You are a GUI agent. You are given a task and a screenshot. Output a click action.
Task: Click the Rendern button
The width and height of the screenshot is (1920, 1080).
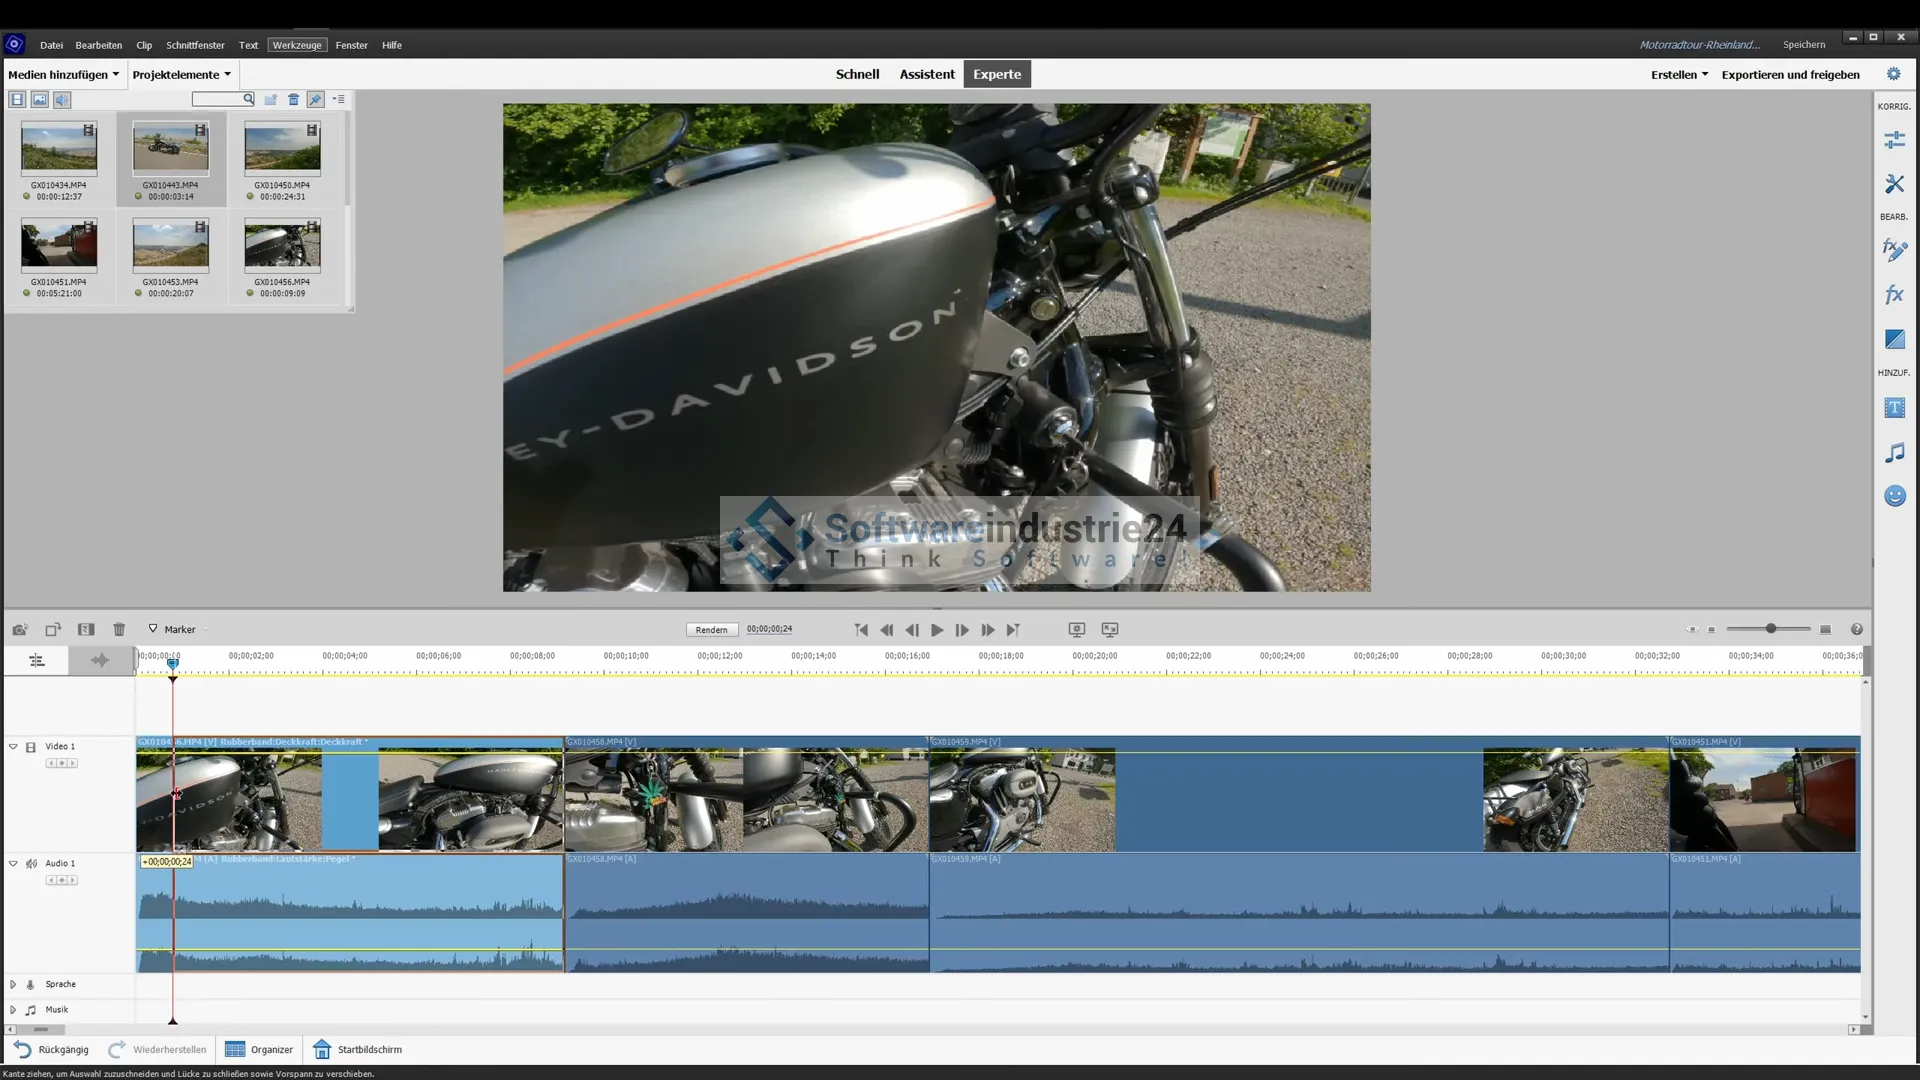(711, 630)
